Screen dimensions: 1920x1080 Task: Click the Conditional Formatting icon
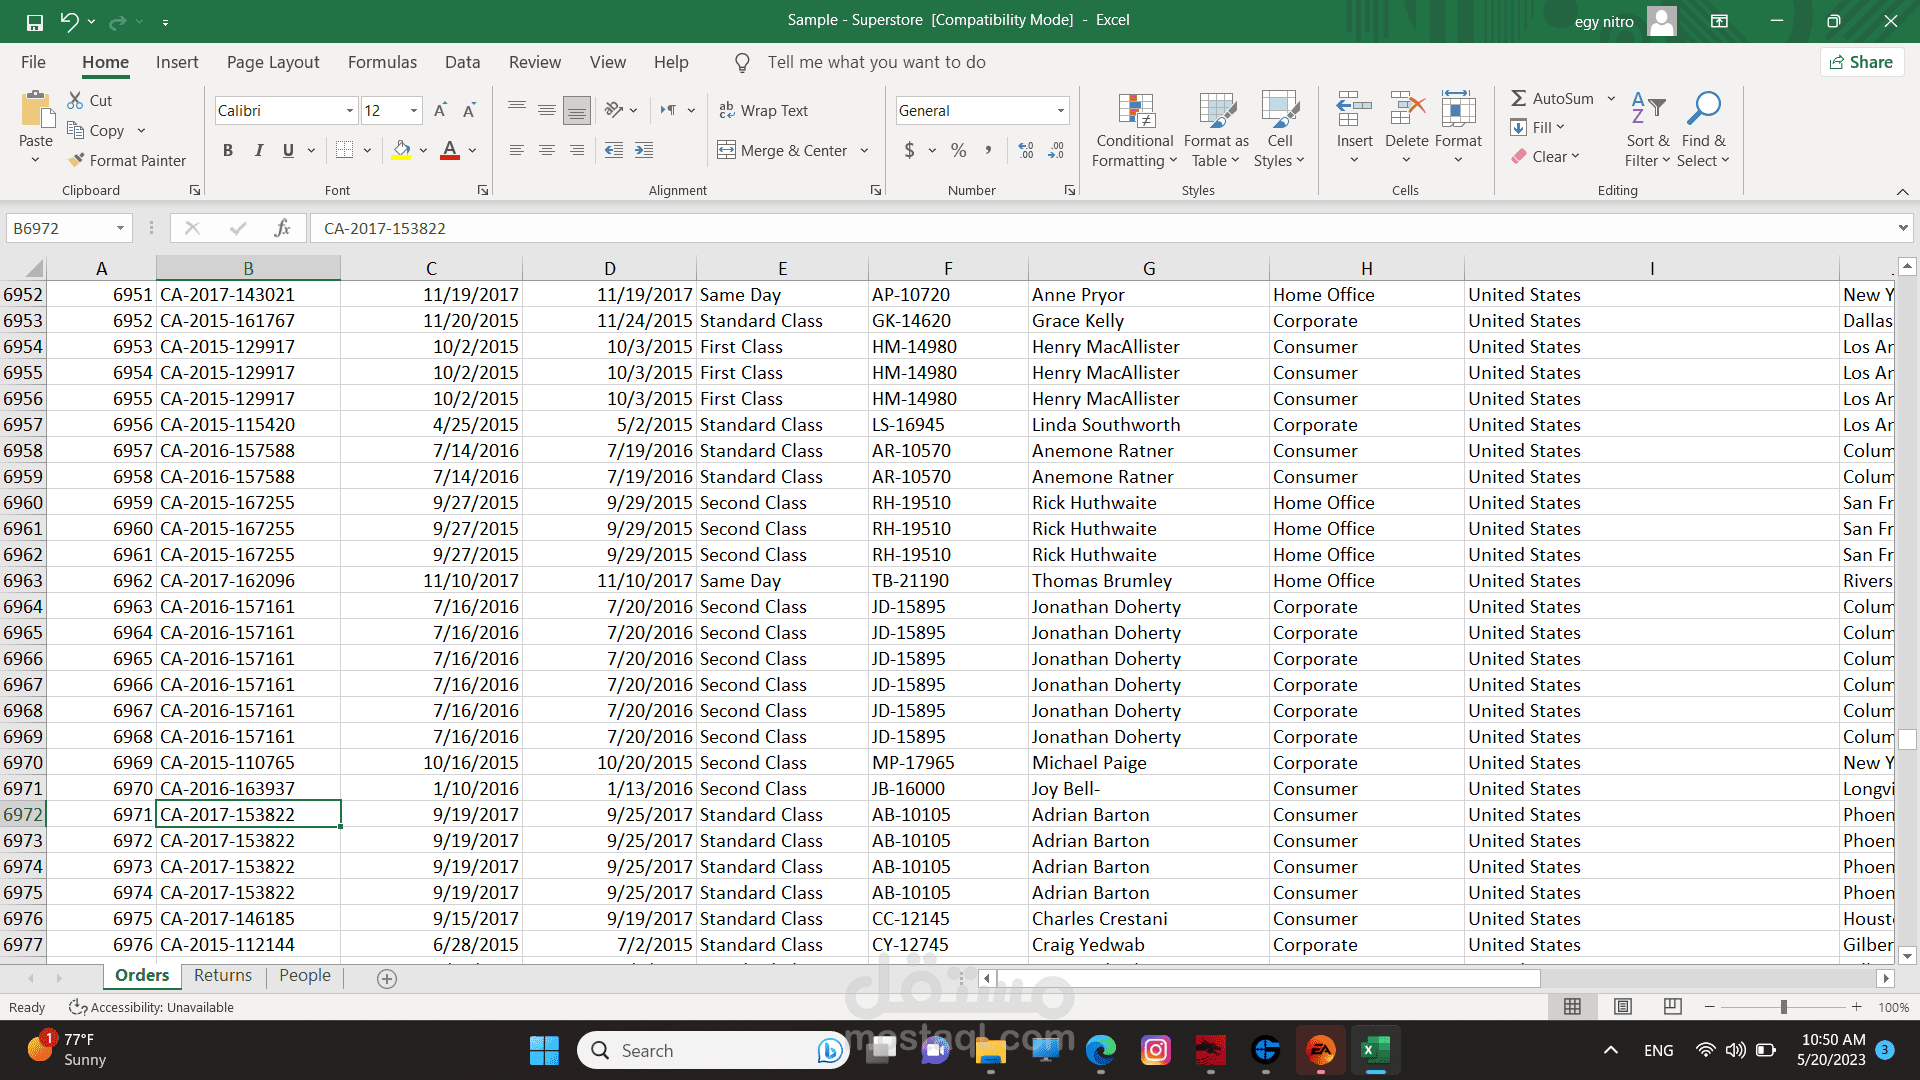tap(1135, 112)
